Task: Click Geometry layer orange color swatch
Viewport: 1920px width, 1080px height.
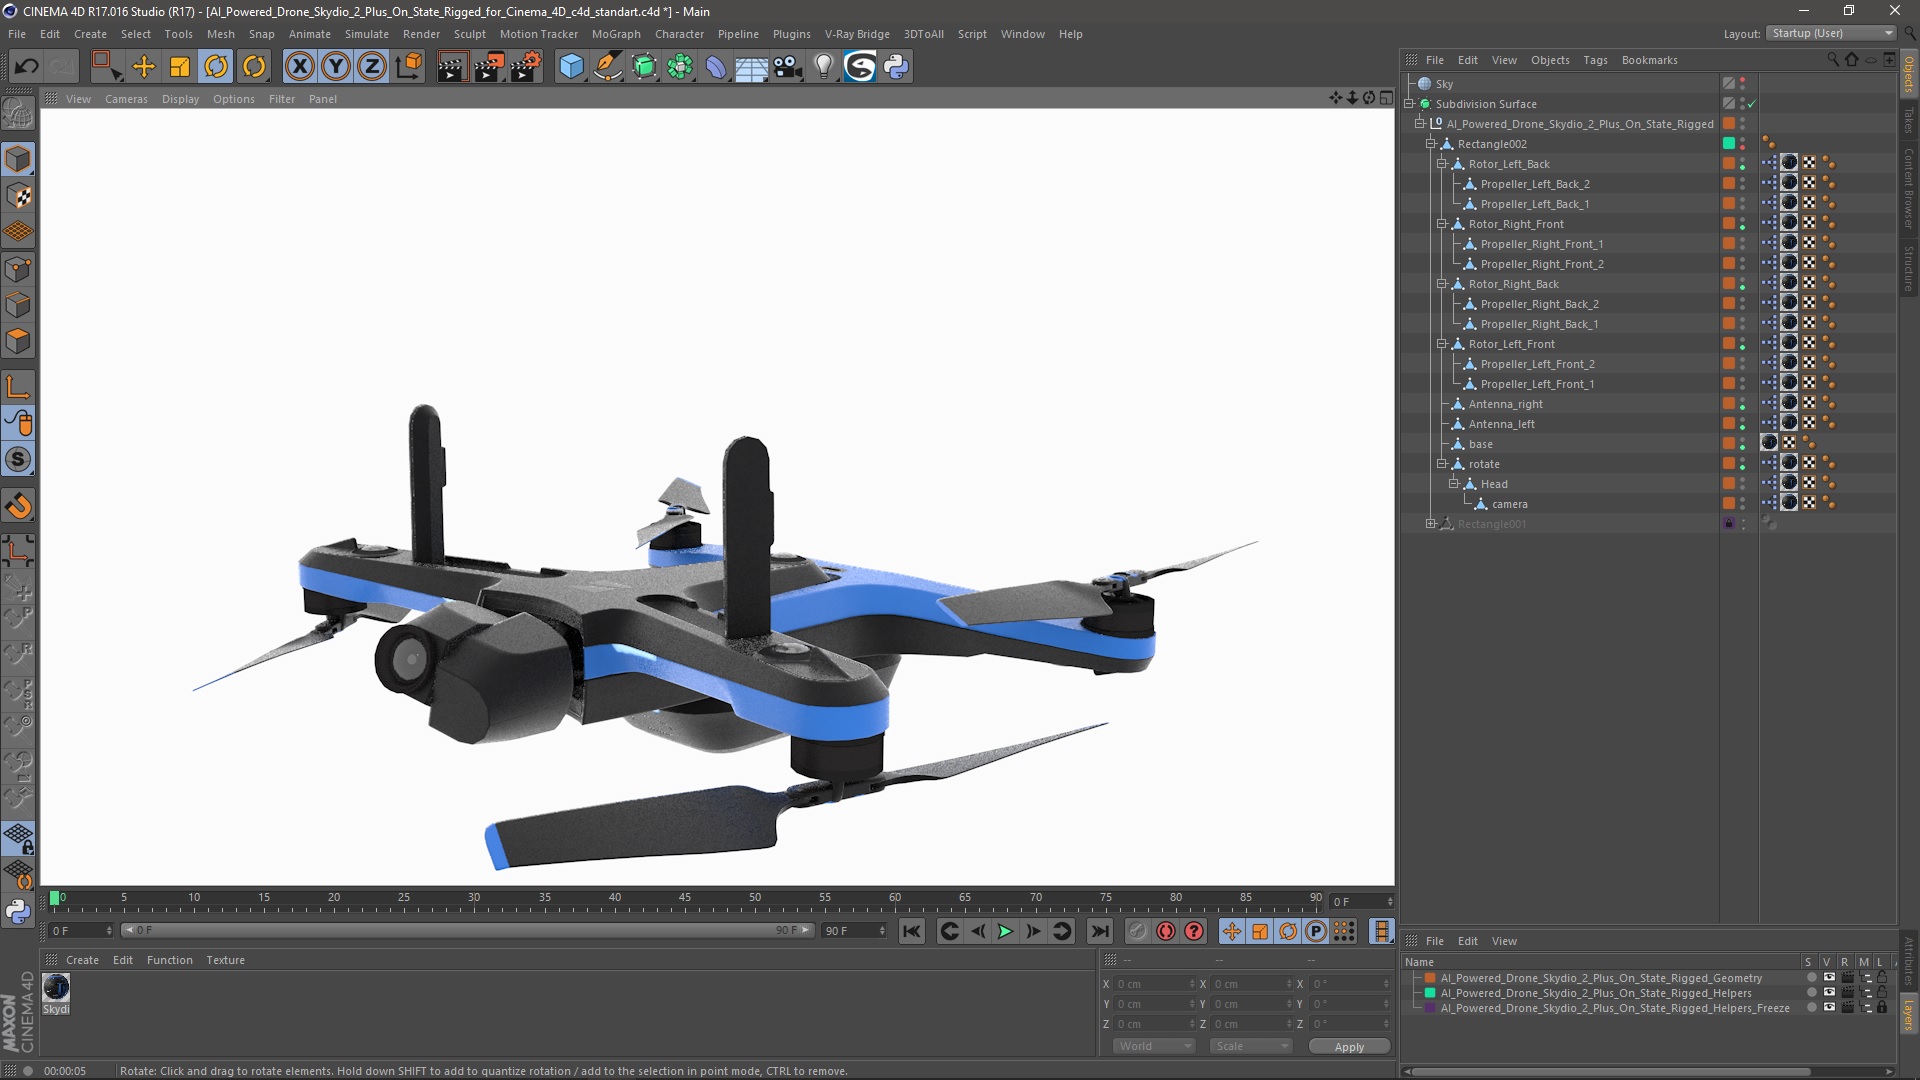Action: pos(1430,978)
